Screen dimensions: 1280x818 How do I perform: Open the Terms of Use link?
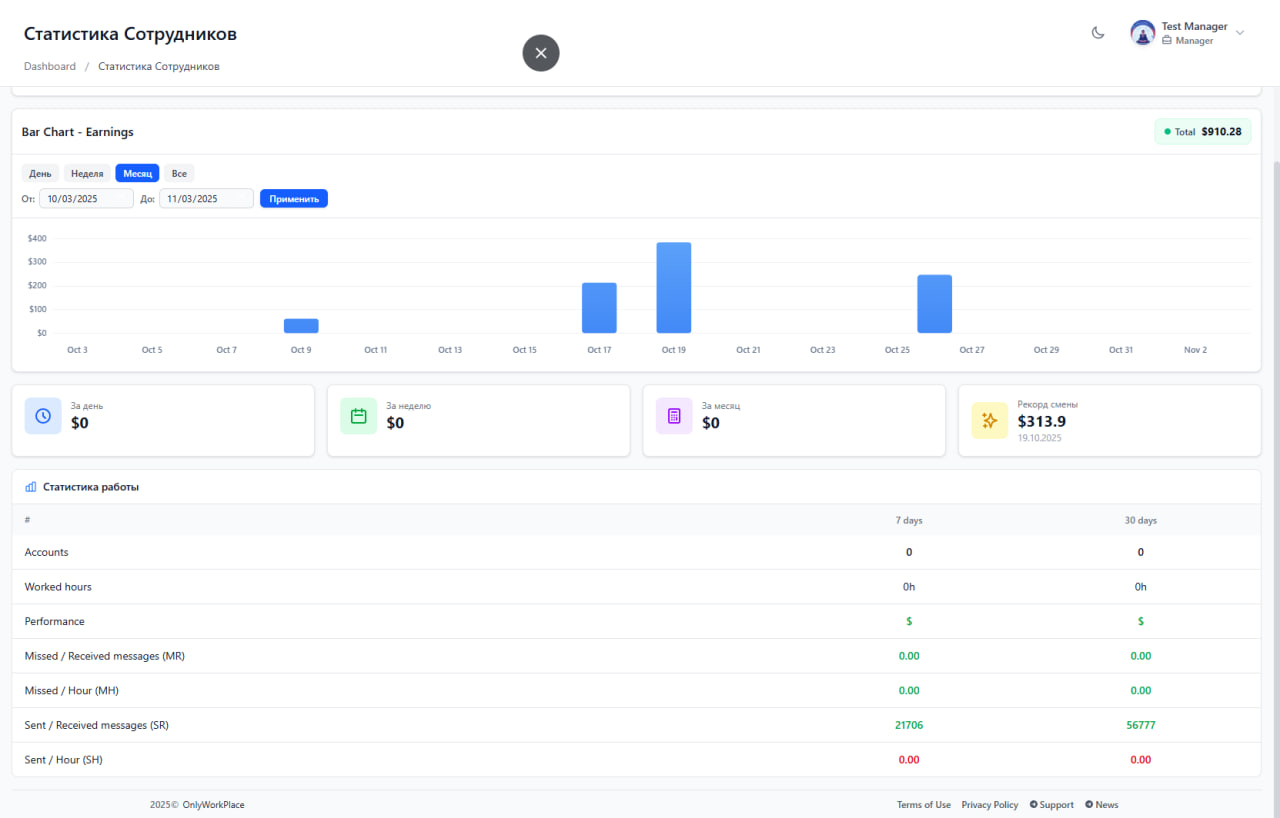(x=923, y=804)
